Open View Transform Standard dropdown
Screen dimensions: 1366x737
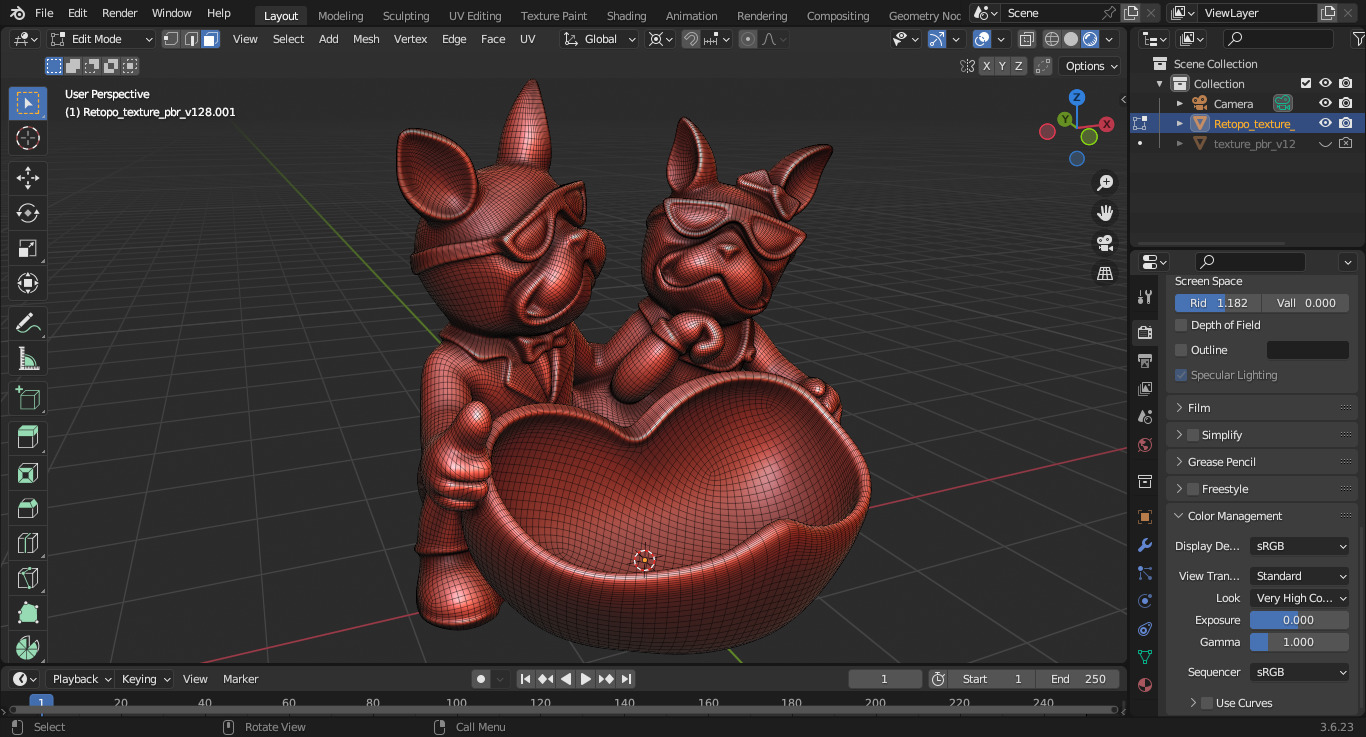pyautogui.click(x=1300, y=576)
